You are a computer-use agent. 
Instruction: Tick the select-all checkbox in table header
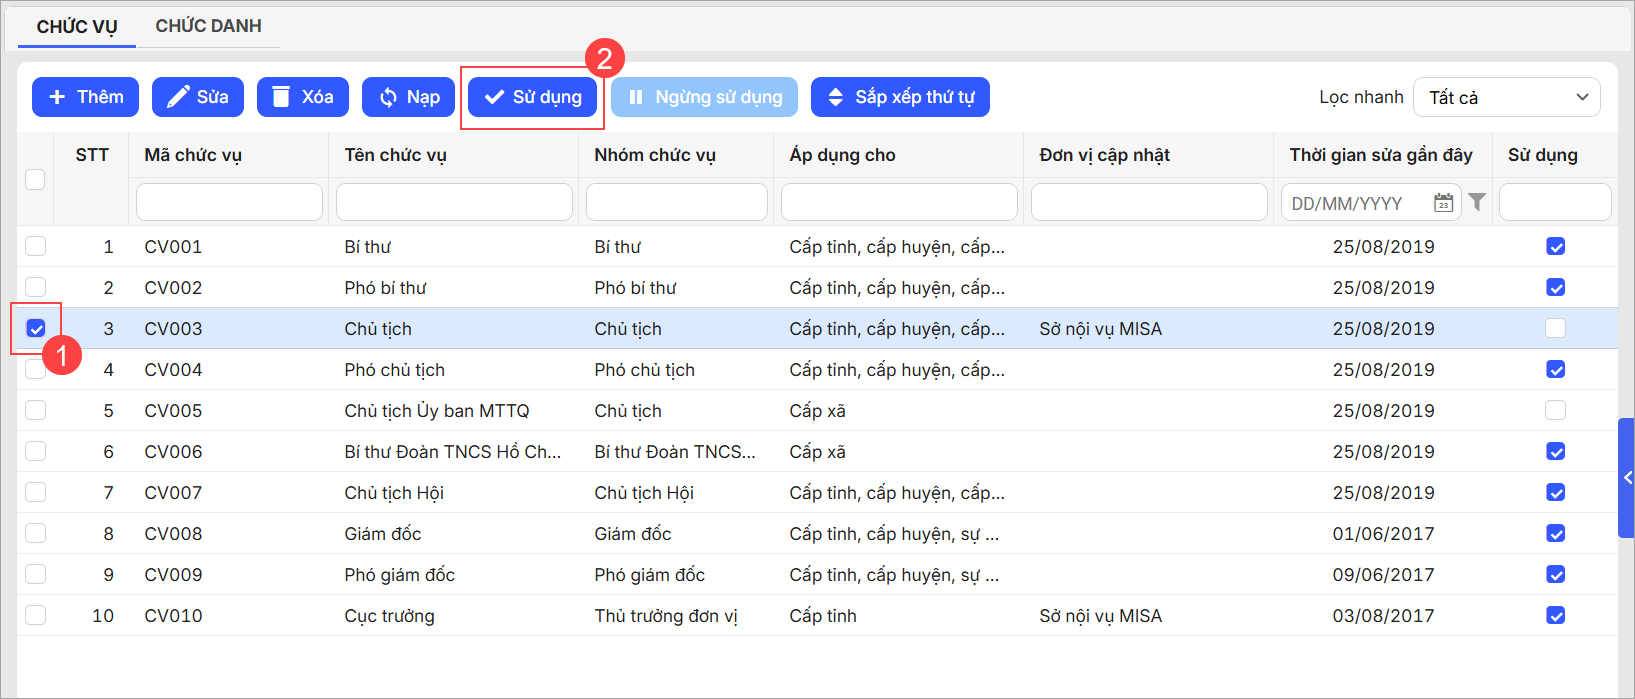(35, 179)
